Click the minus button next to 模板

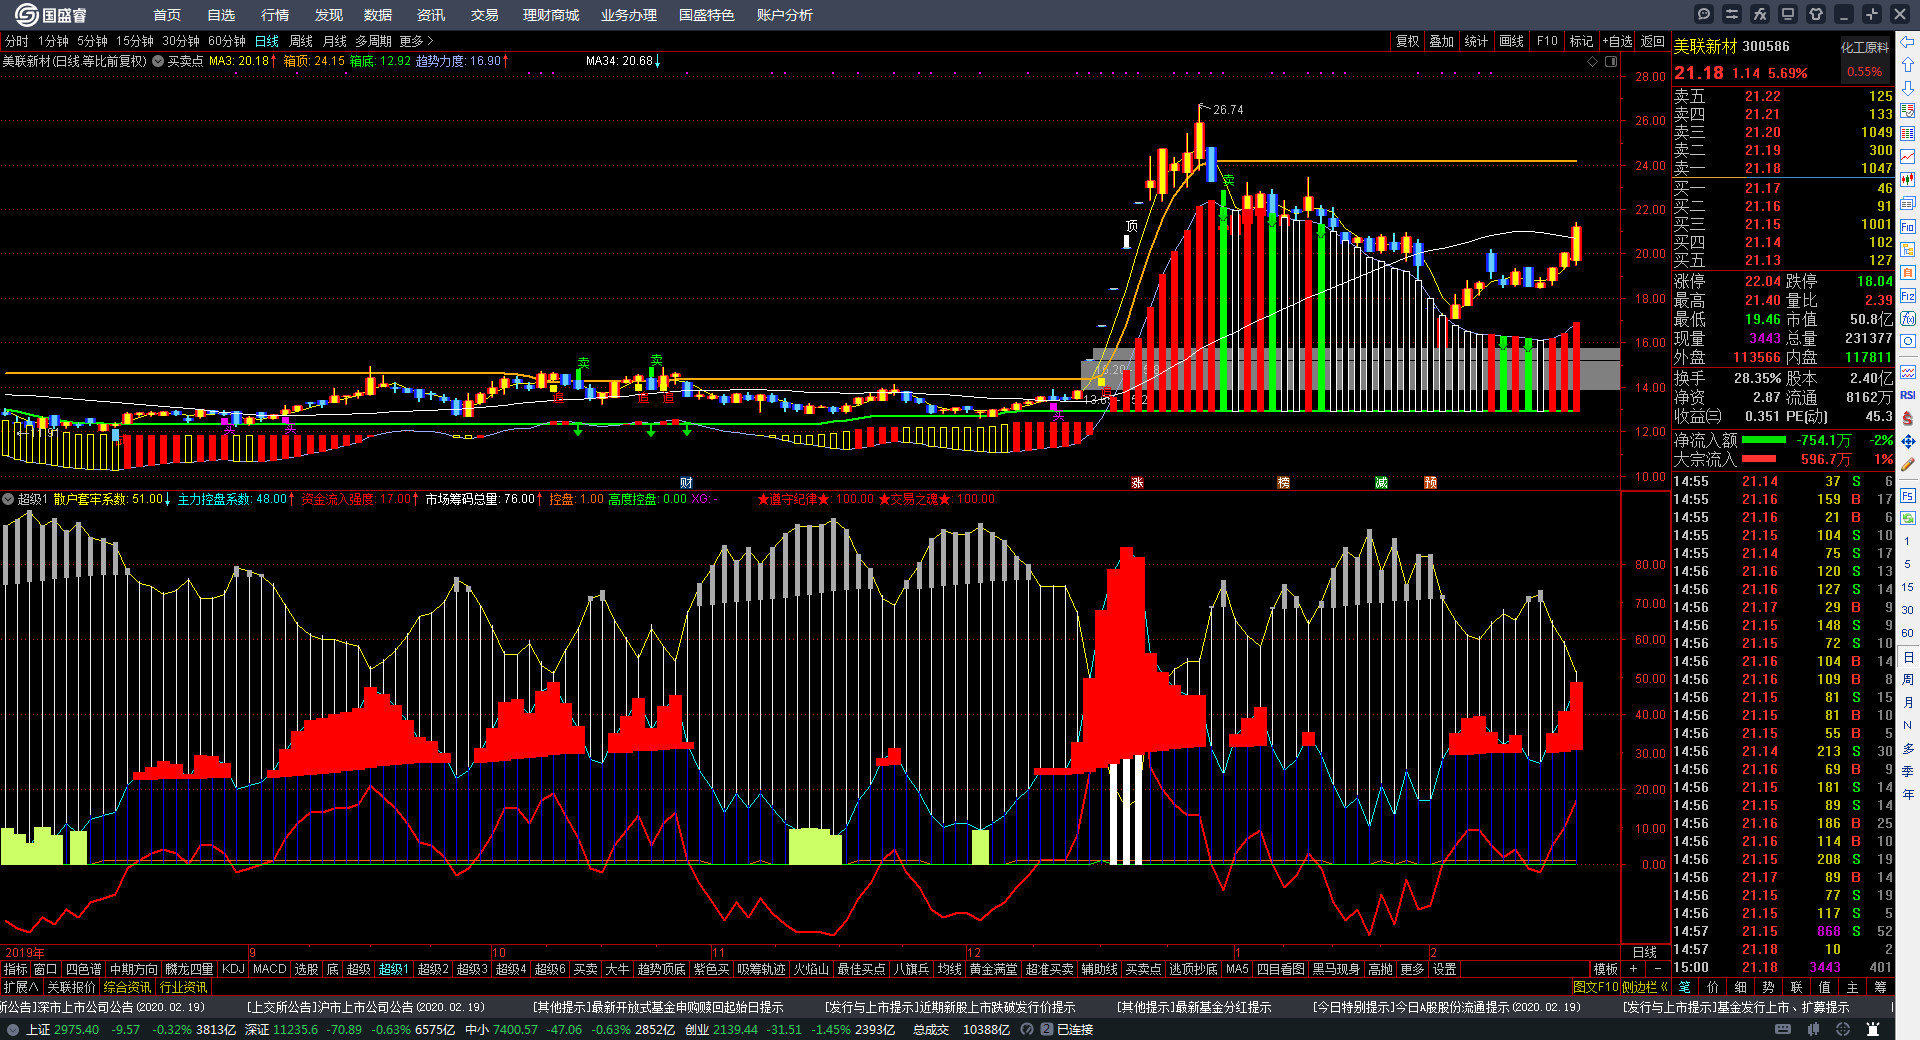pyautogui.click(x=1657, y=969)
